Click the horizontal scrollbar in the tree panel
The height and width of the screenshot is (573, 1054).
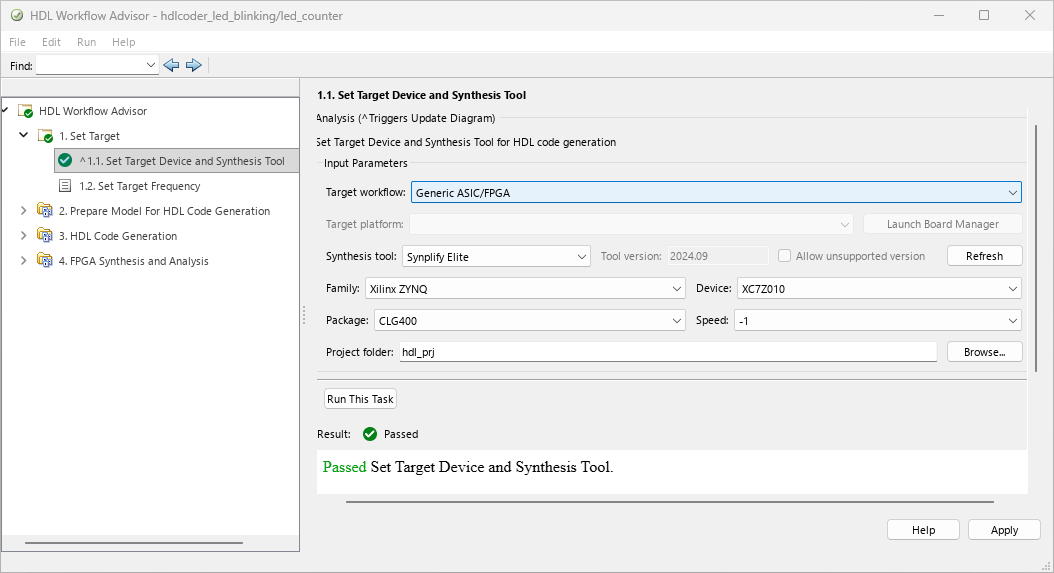coord(134,543)
